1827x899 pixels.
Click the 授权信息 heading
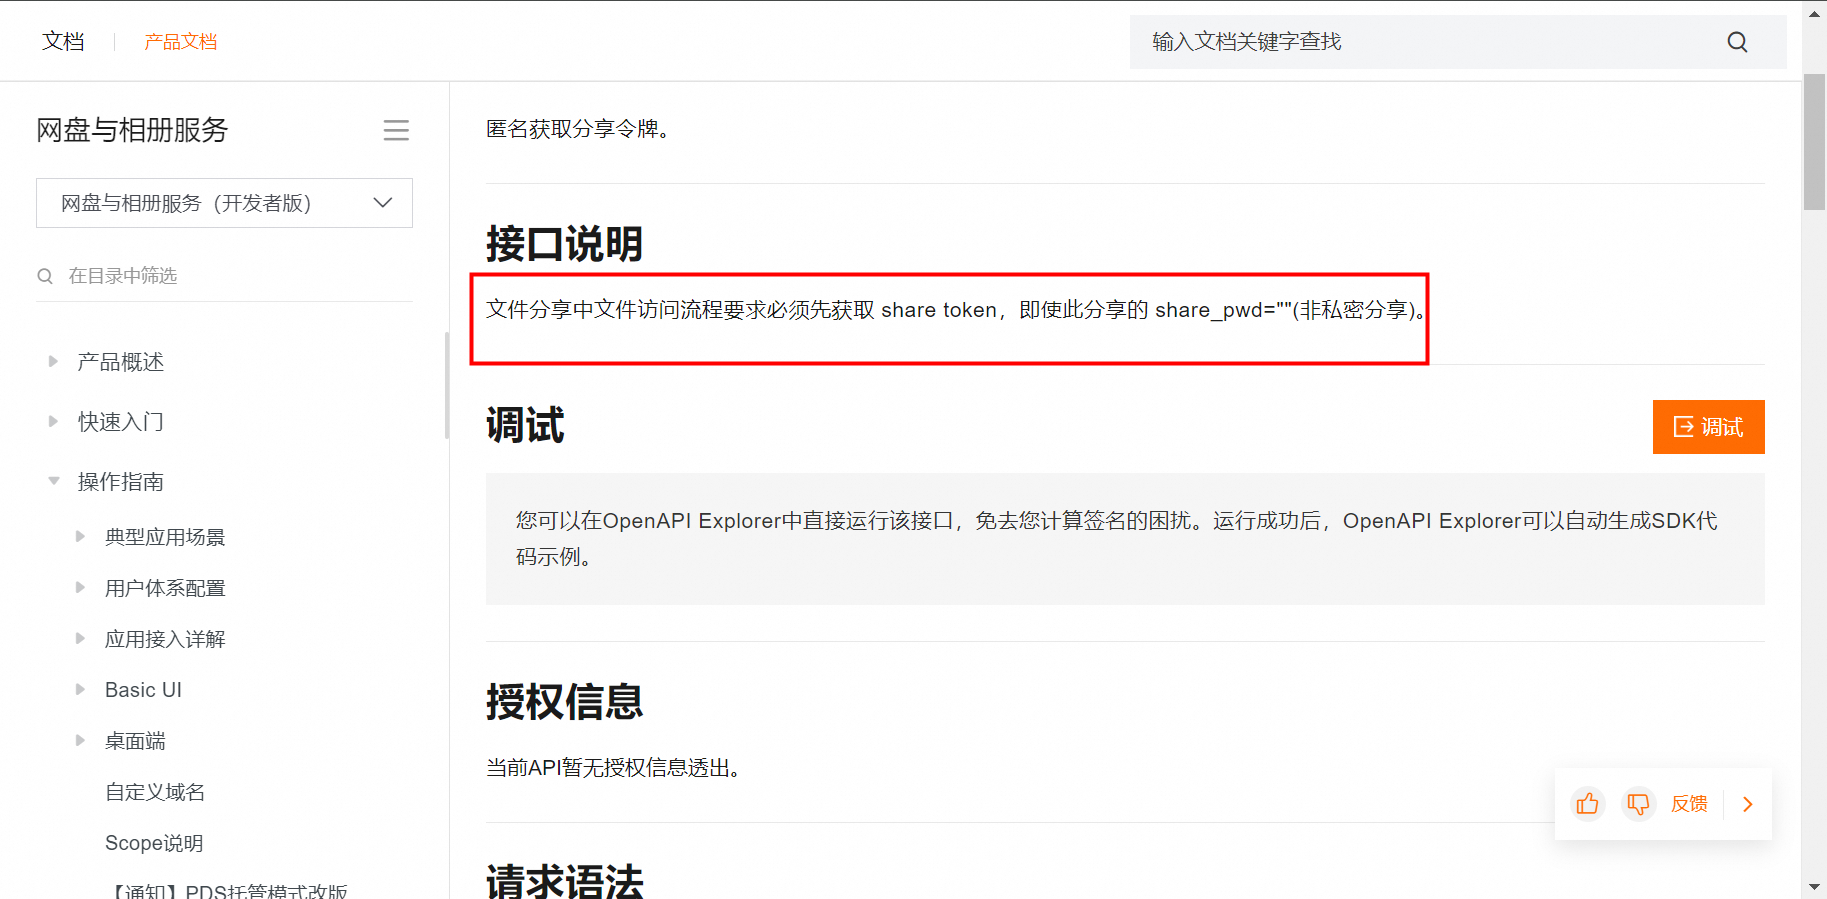click(x=564, y=702)
